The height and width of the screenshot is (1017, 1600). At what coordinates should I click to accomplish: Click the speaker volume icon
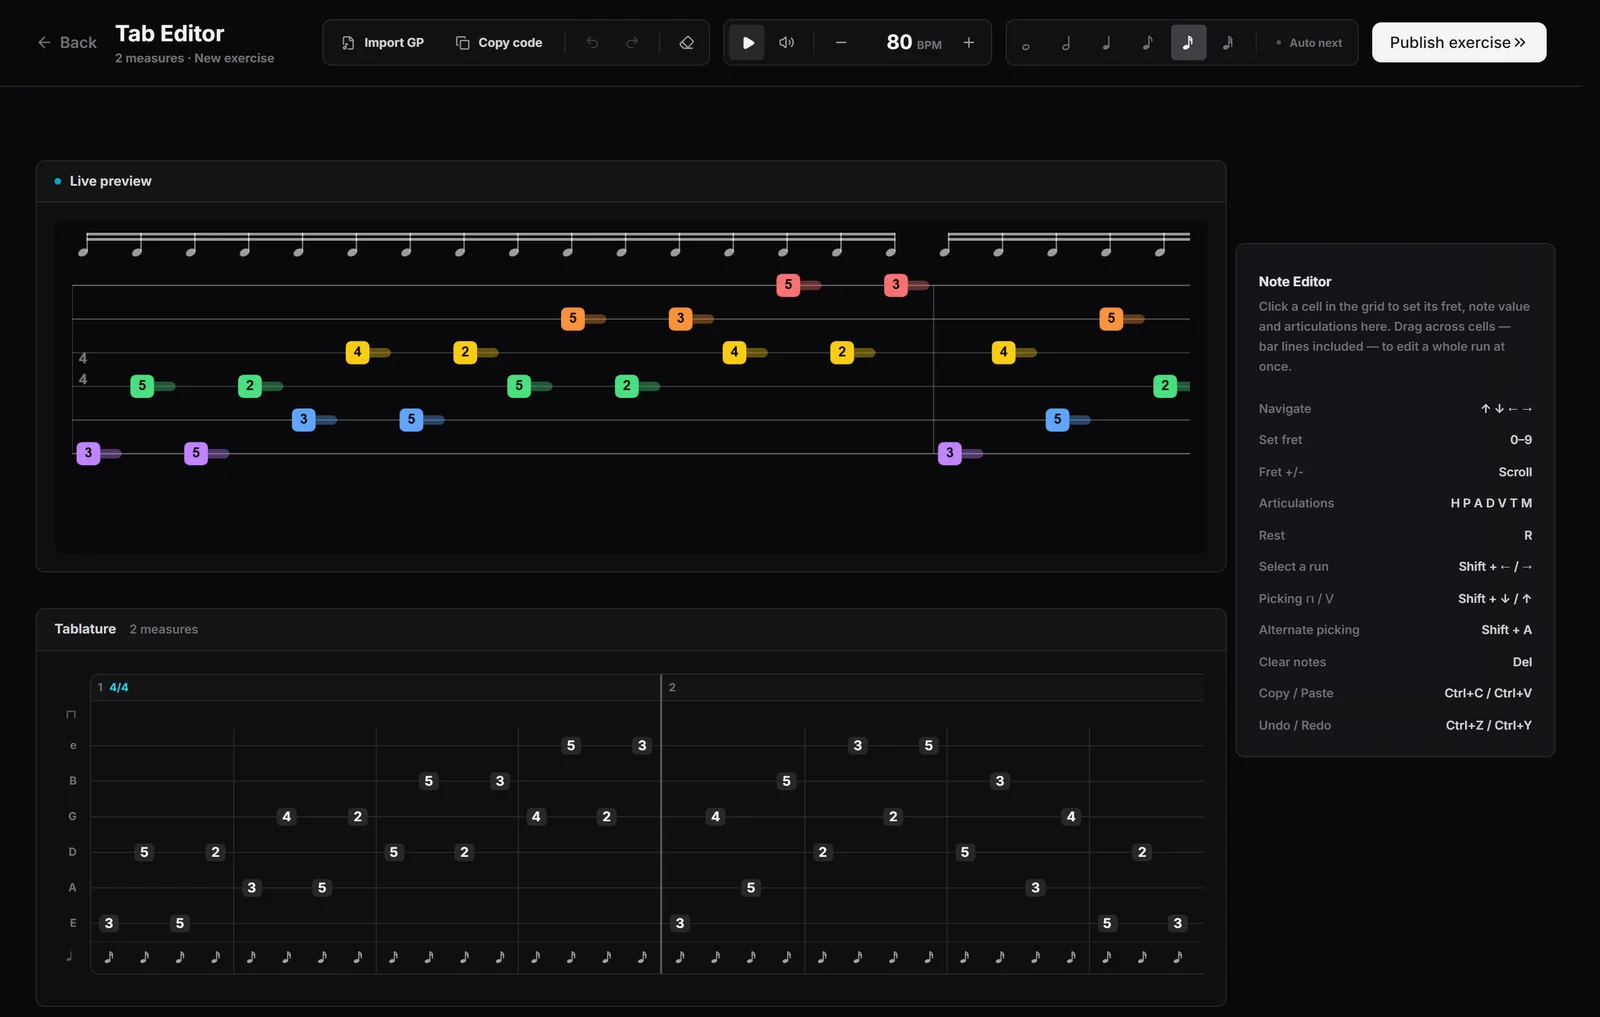pos(787,43)
